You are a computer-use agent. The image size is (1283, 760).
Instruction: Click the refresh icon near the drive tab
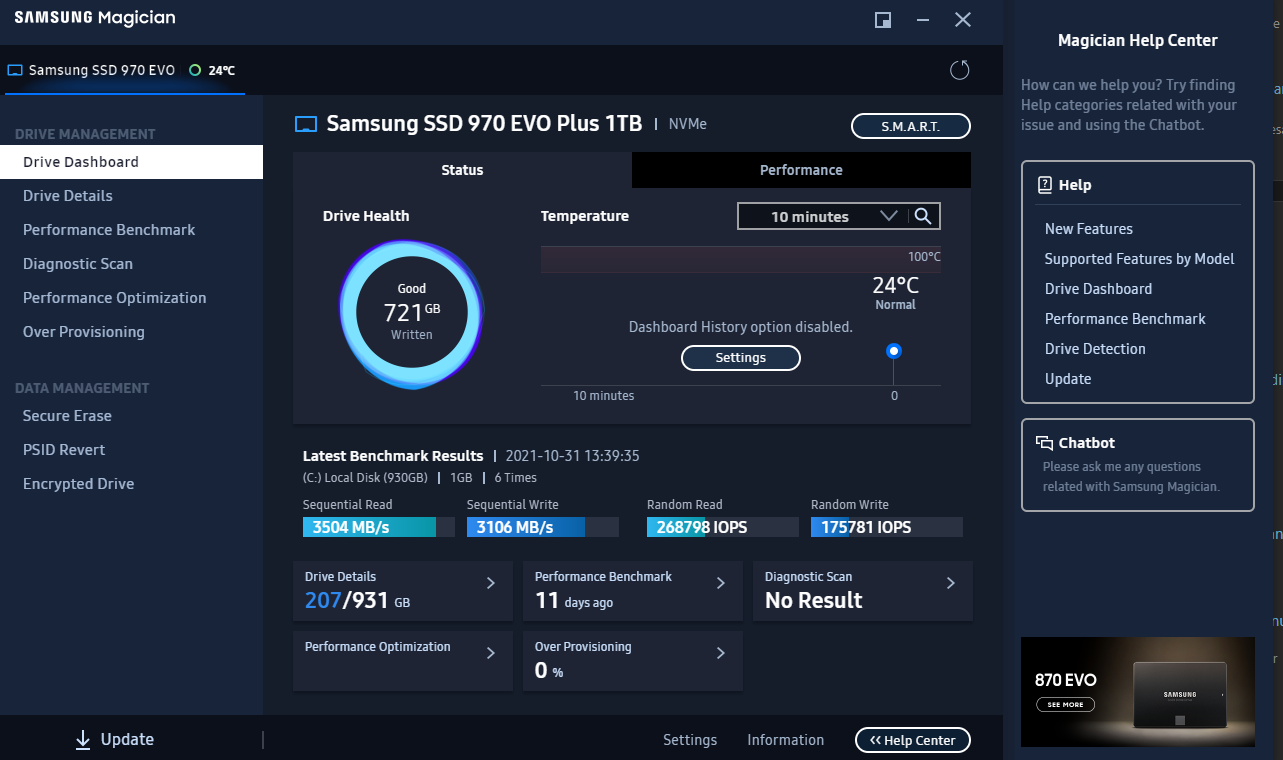(959, 69)
